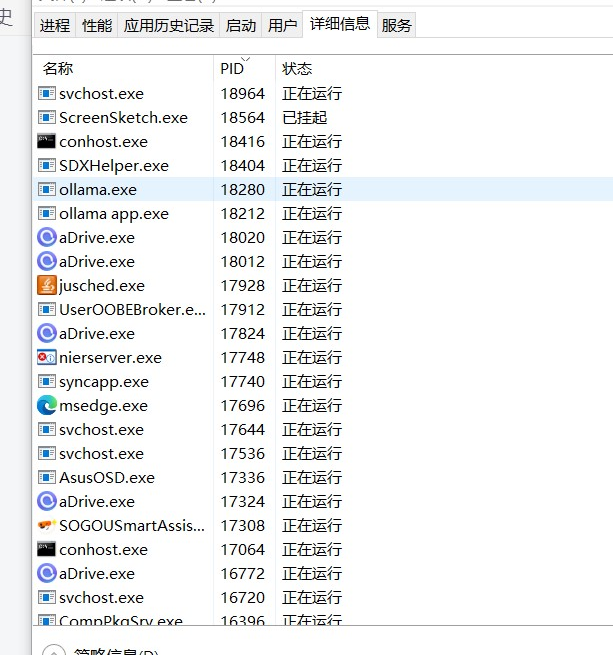Open the 服务 tab
The height and width of the screenshot is (655, 613).
coord(396,25)
